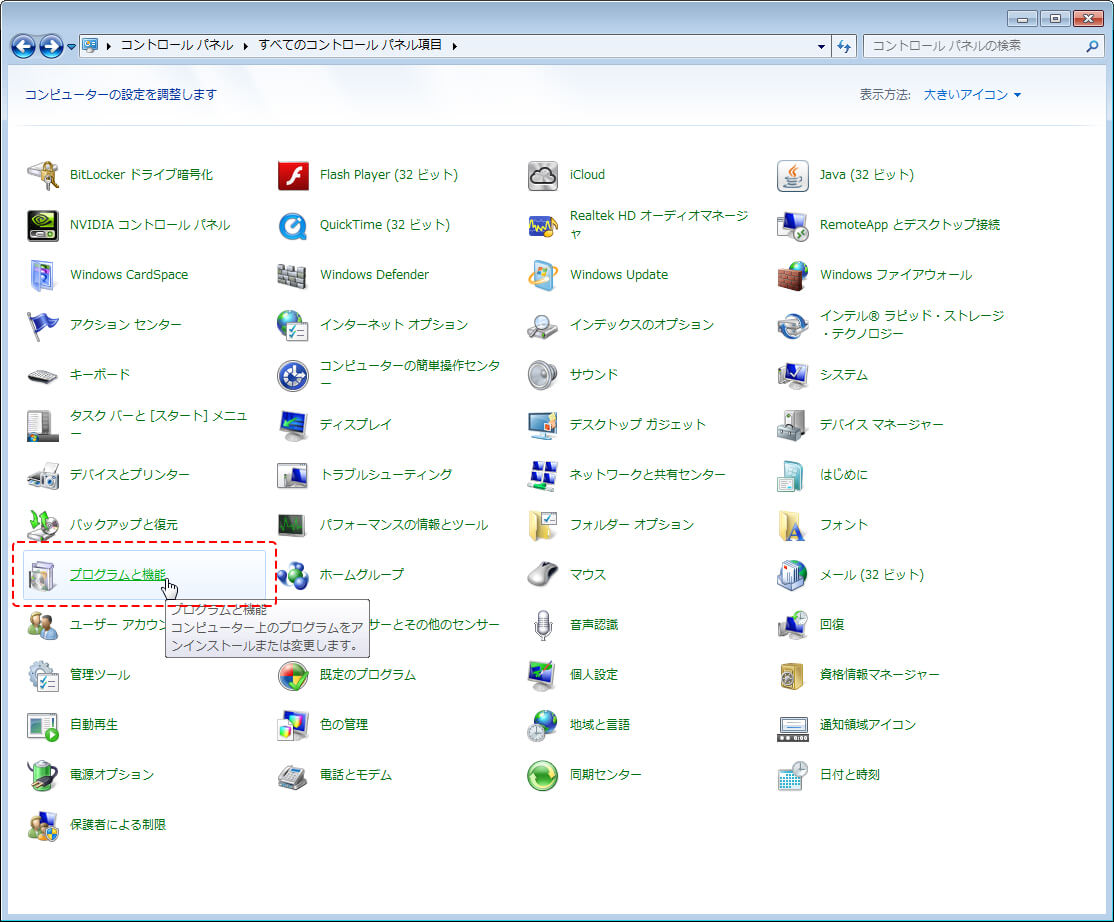Select the すべてのコントロール パネル項目 breadcrumb
This screenshot has height=922, width=1114.
(x=350, y=45)
